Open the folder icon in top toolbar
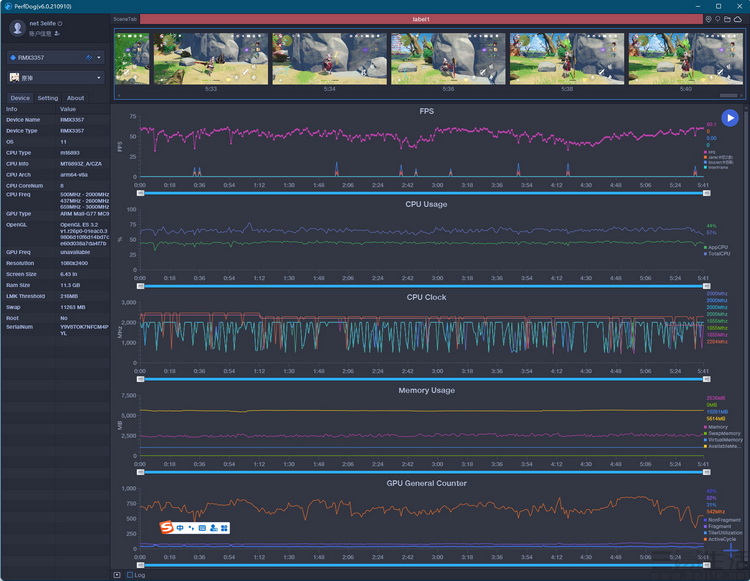The height and width of the screenshot is (581, 750). [727, 19]
